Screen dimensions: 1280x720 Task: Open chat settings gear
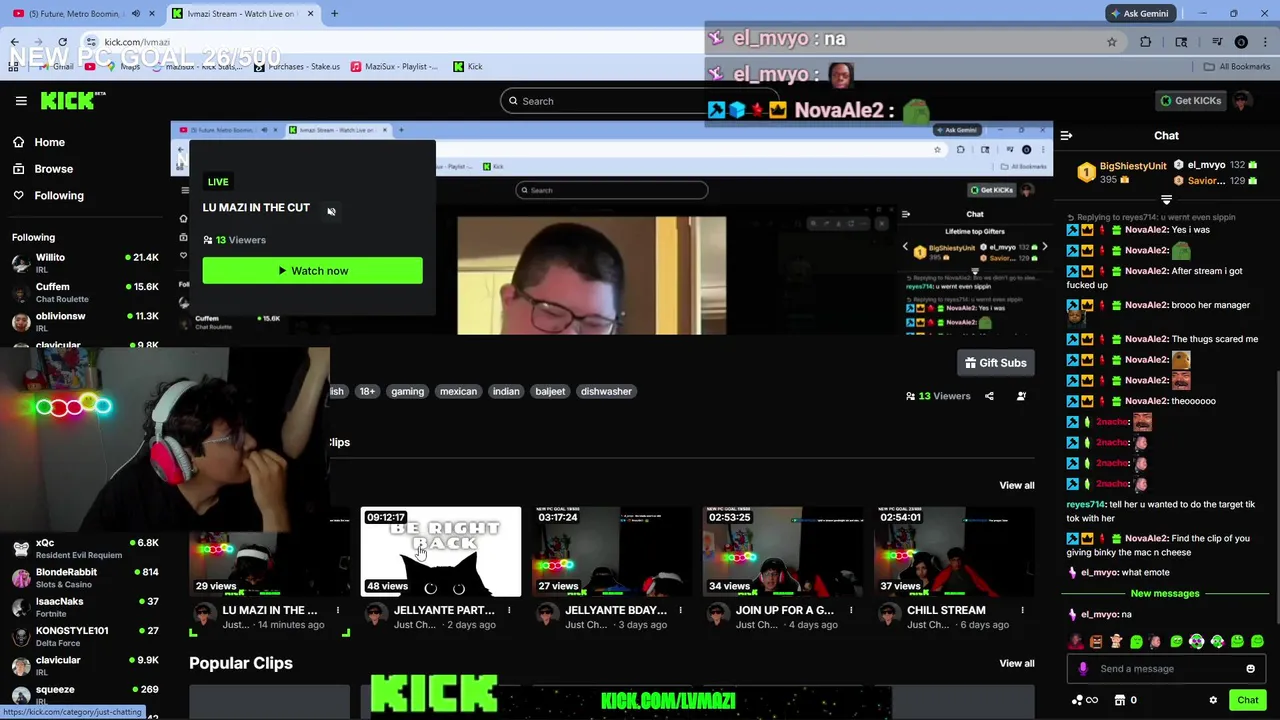pos(1213,700)
